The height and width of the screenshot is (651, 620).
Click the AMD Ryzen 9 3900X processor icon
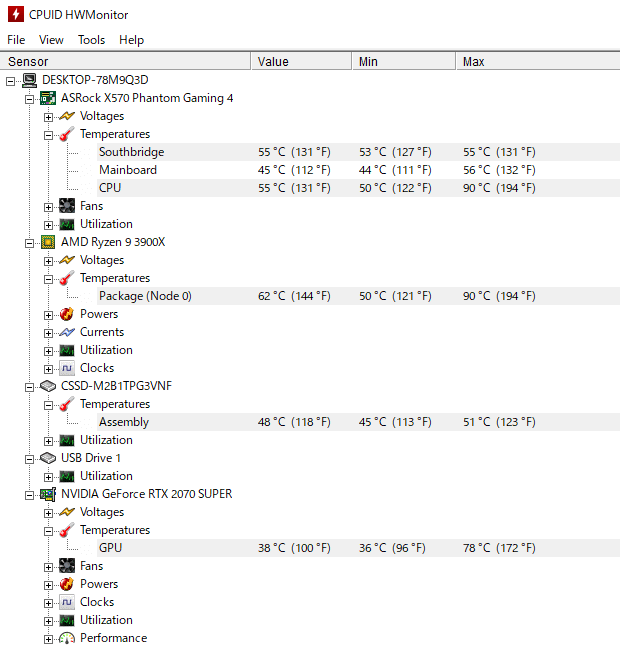coord(48,242)
